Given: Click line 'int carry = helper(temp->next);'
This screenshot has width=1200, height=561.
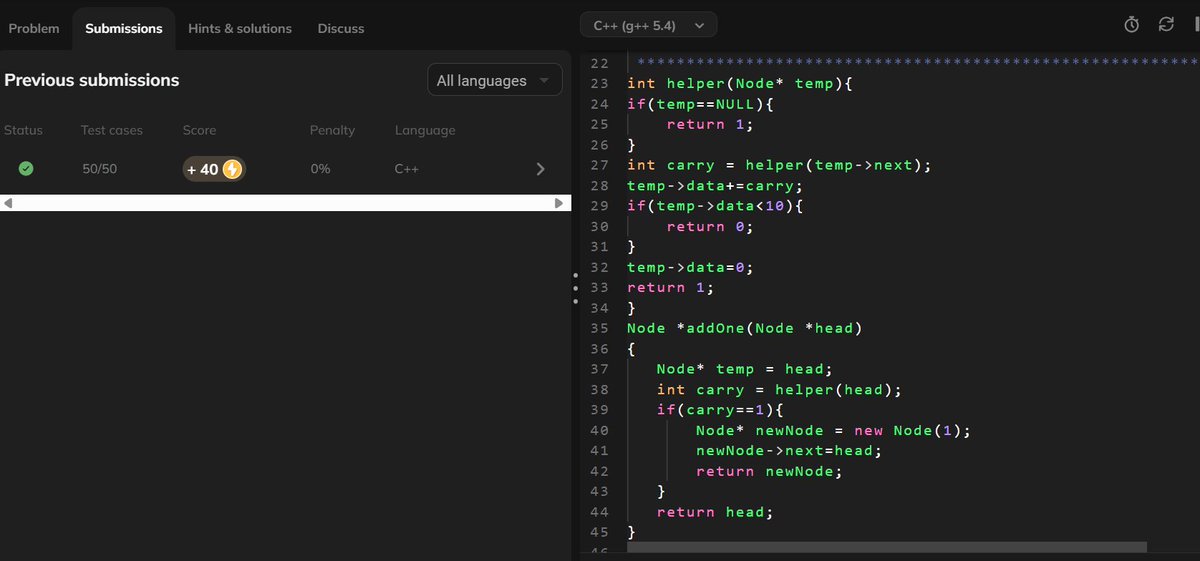Looking at the screenshot, I should (779, 165).
